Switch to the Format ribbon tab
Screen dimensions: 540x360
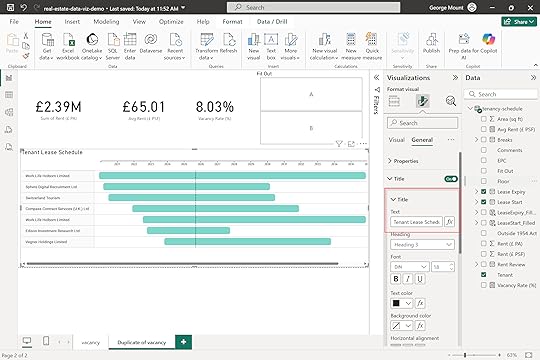point(232,21)
